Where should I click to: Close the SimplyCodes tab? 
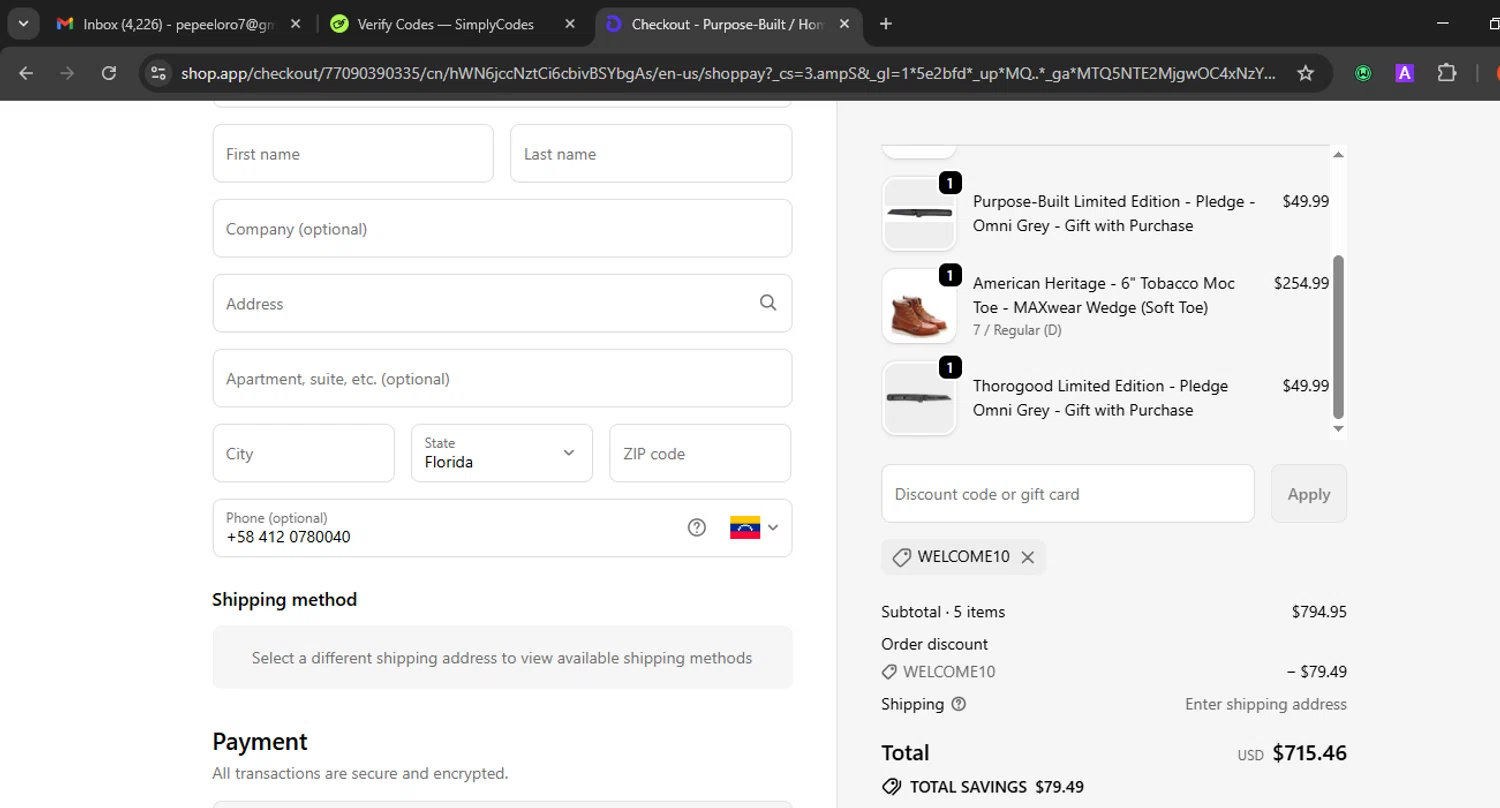tap(569, 24)
